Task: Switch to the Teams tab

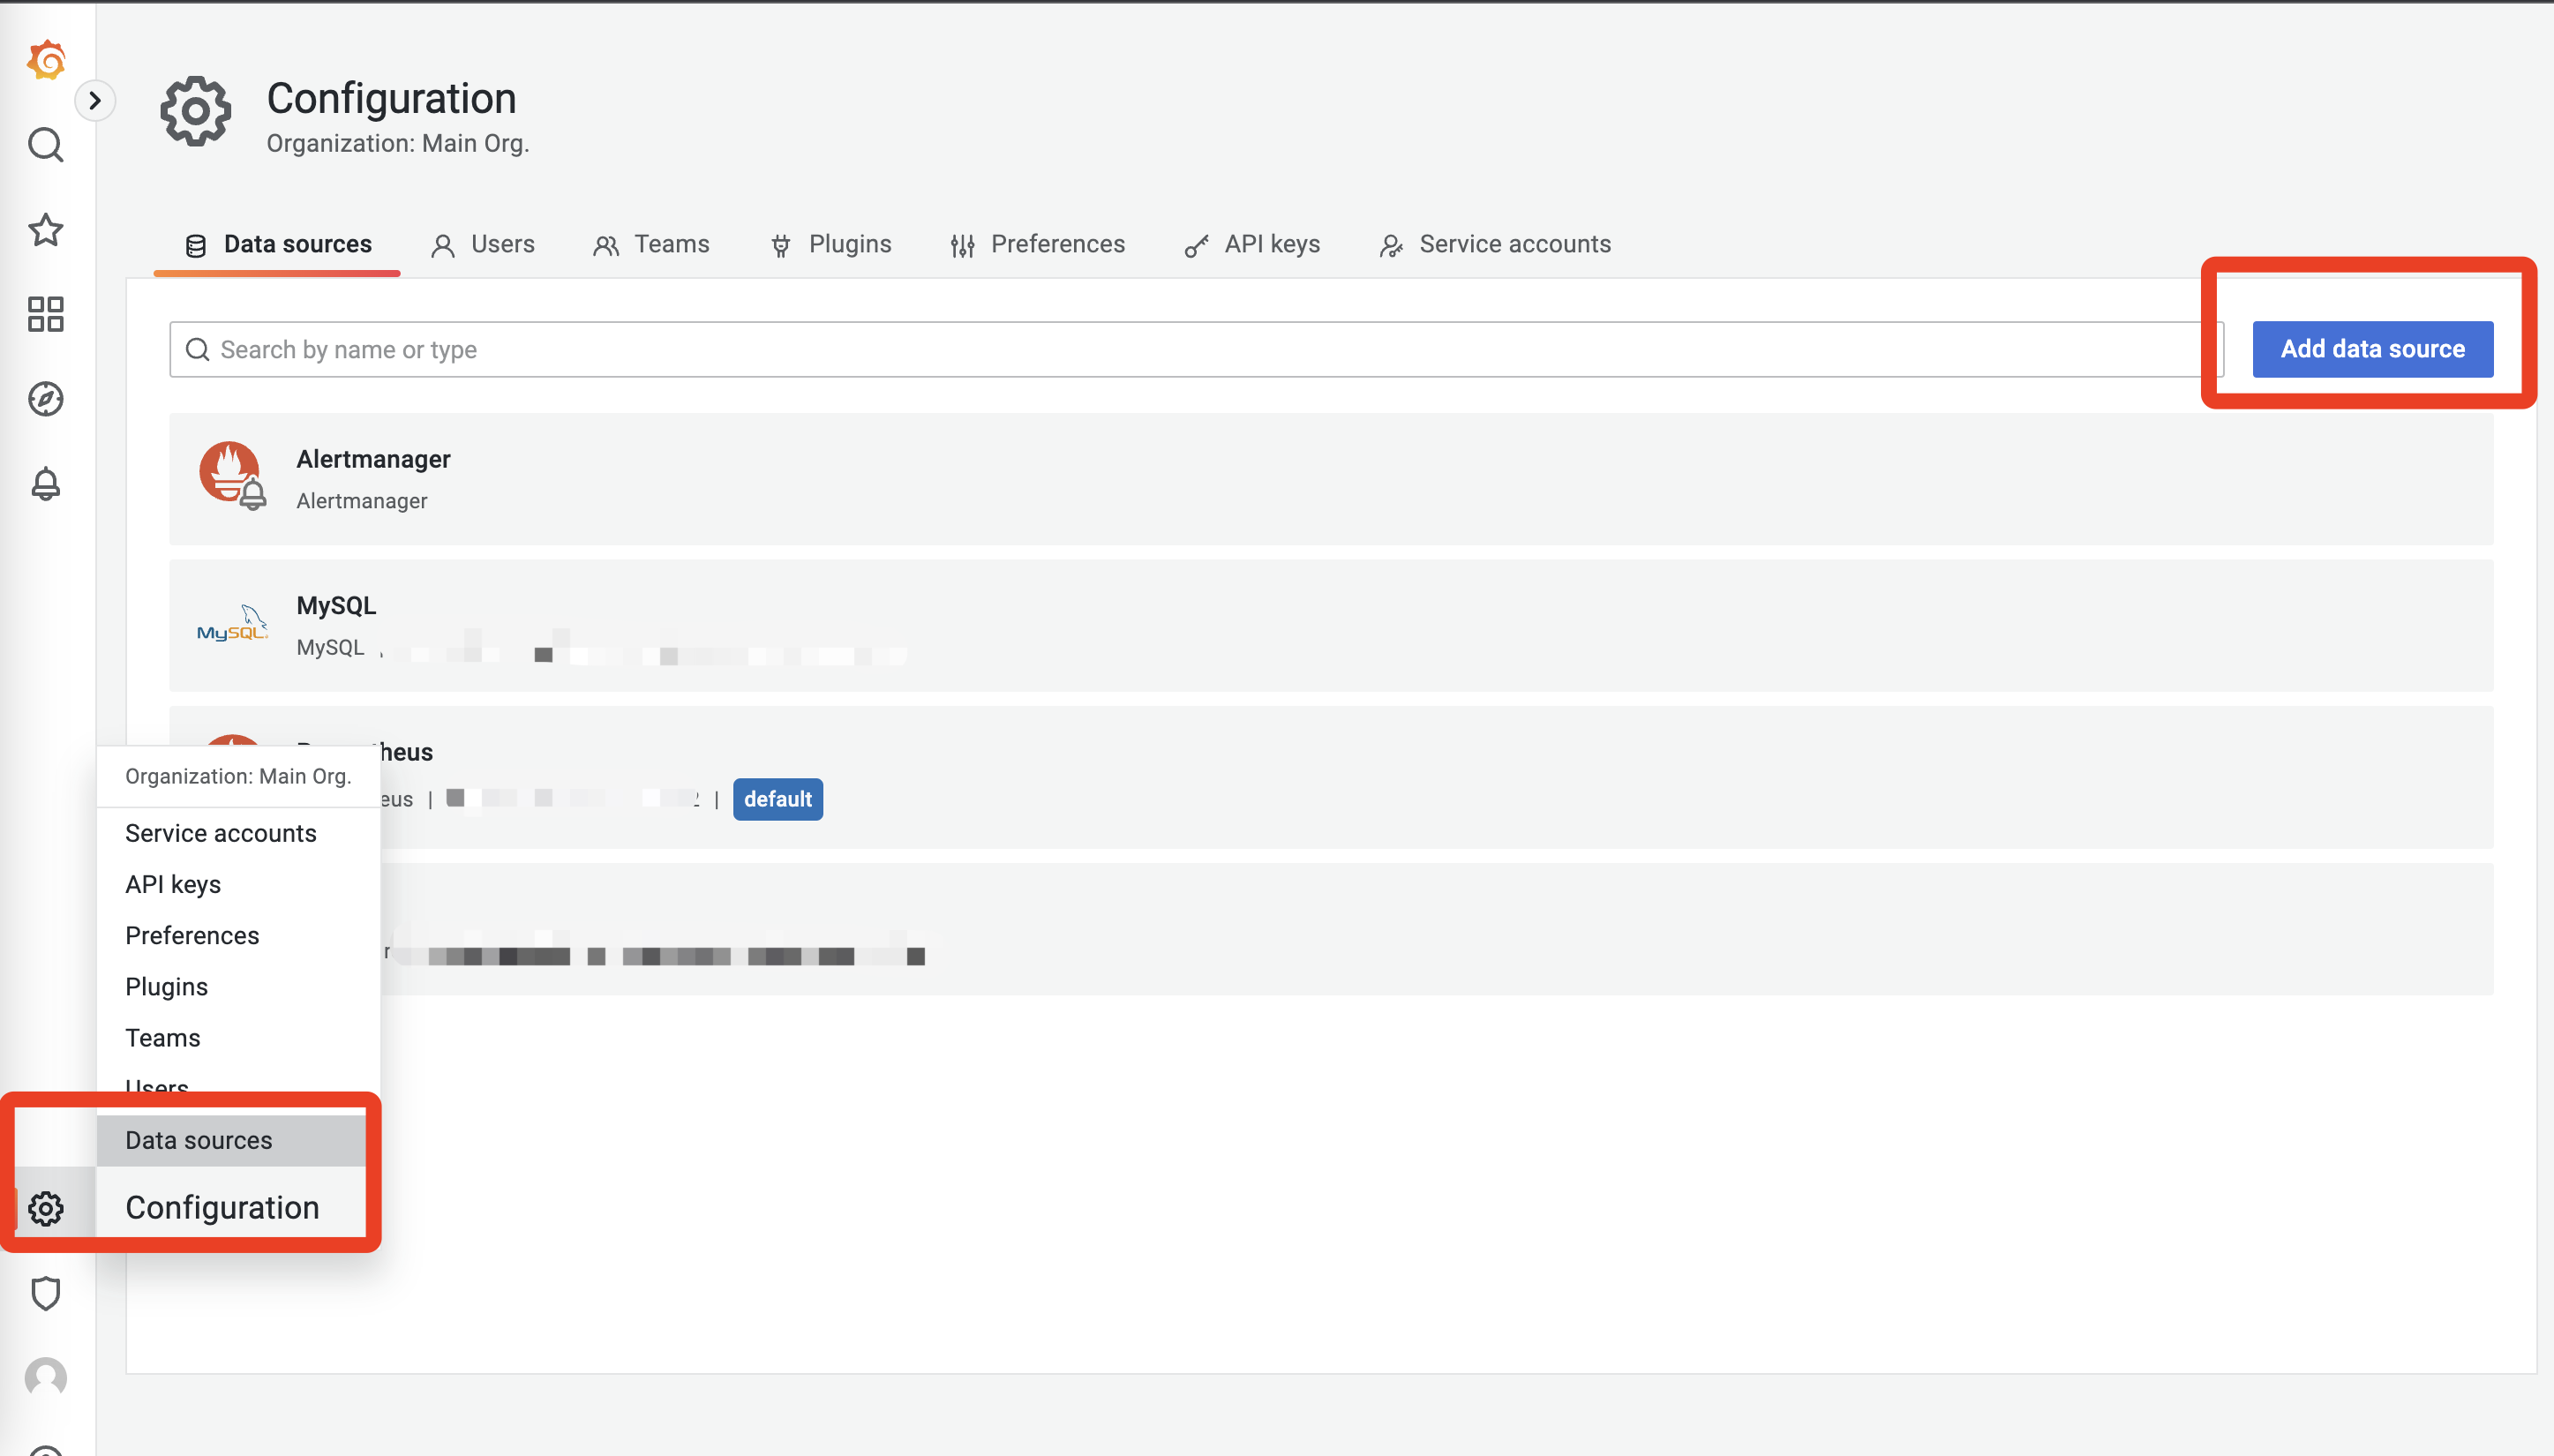Action: pos(651,244)
